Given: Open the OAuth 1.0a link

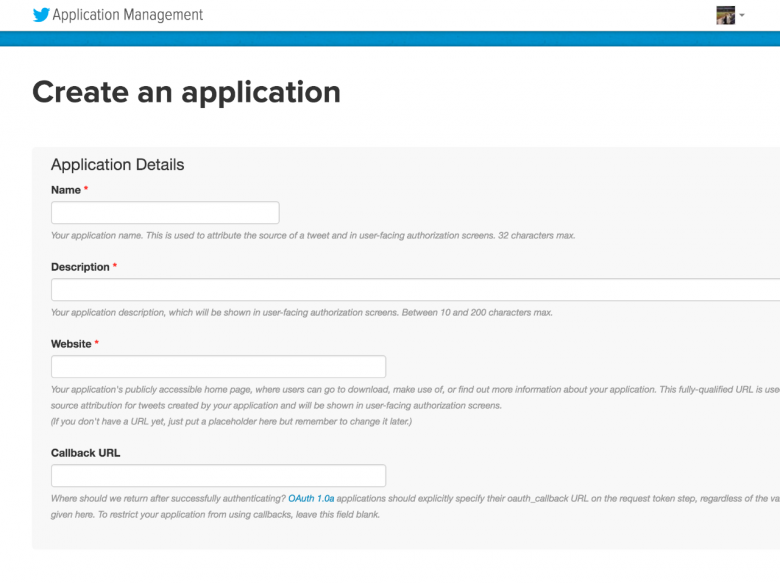Looking at the screenshot, I should point(311,498).
